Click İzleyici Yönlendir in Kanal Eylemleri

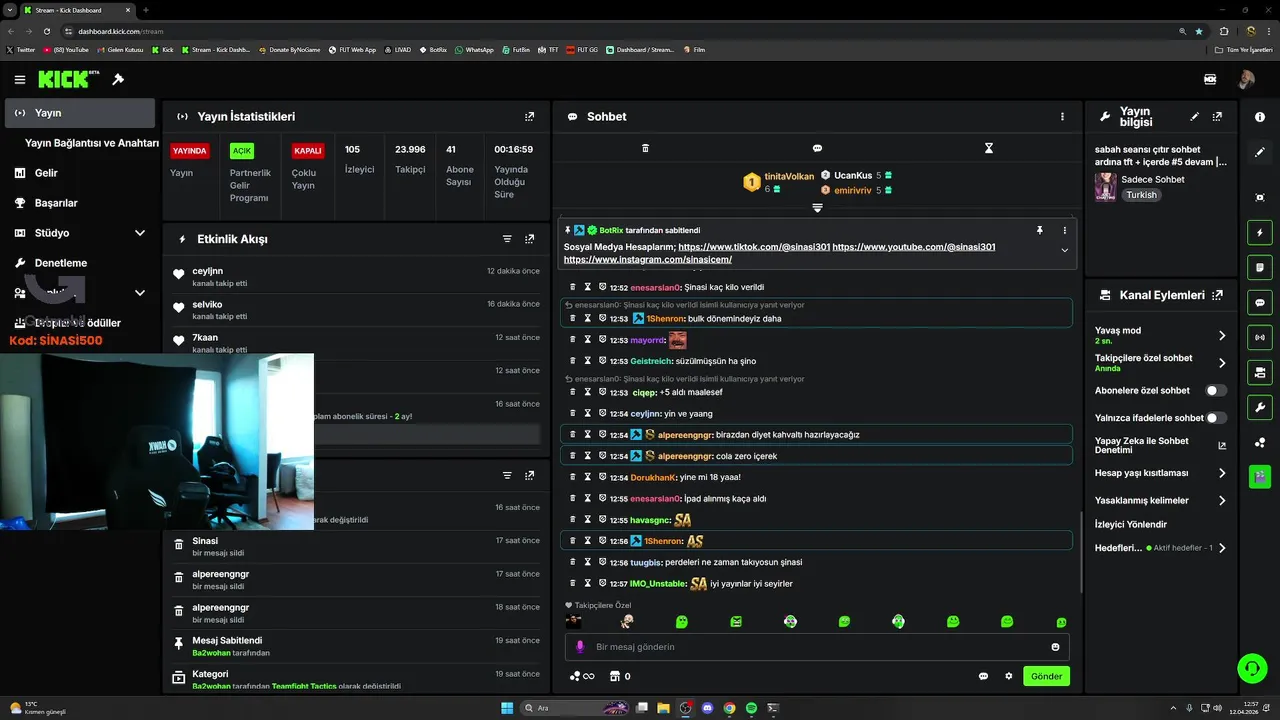(1131, 524)
